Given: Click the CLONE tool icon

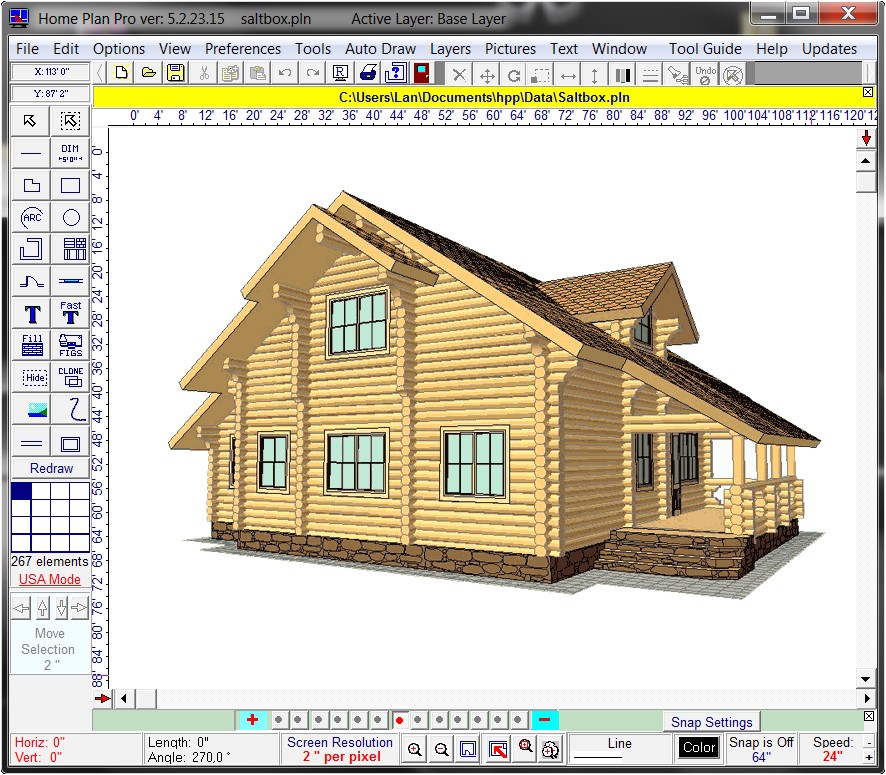Looking at the screenshot, I should [71, 377].
